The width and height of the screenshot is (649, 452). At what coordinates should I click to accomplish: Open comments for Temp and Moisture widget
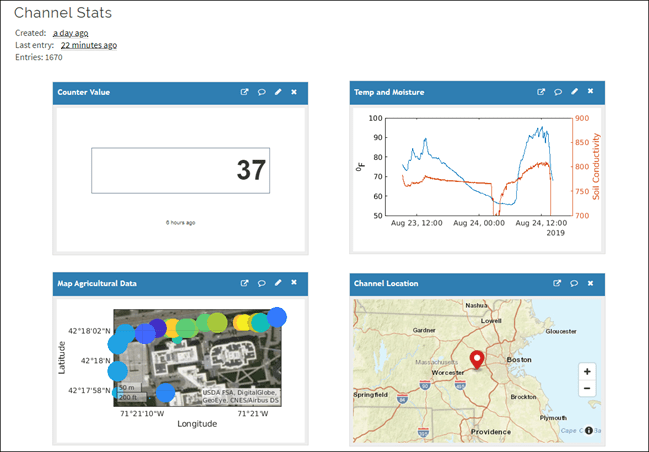[558, 92]
